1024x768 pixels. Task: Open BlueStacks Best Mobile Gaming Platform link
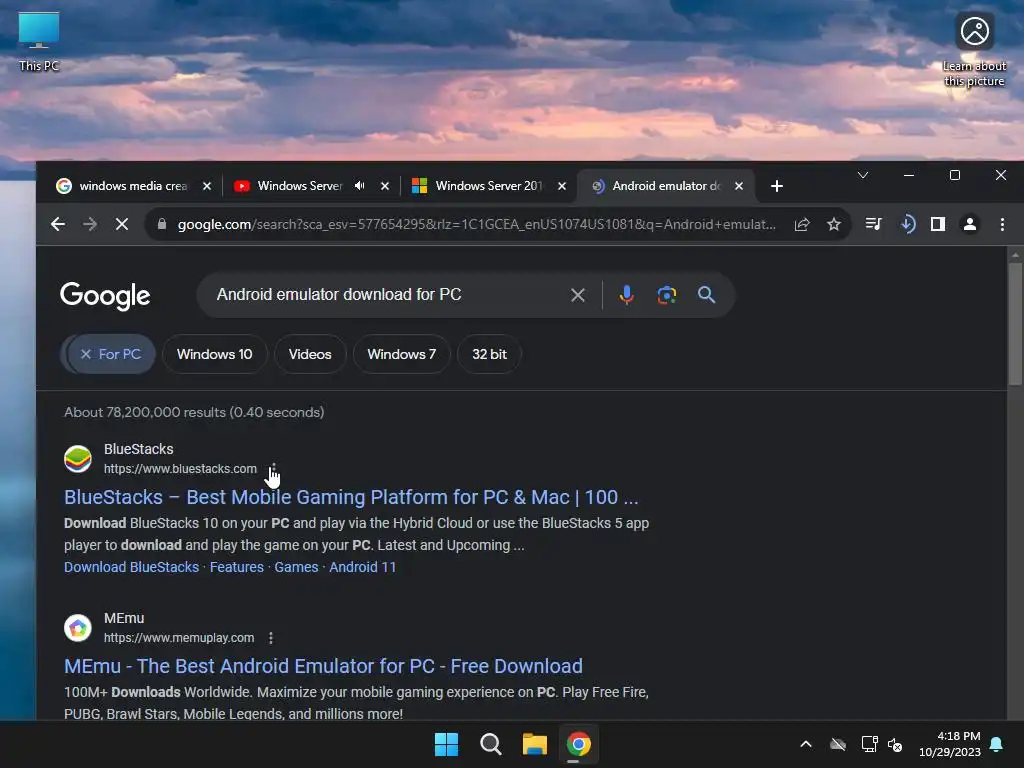tap(351, 497)
